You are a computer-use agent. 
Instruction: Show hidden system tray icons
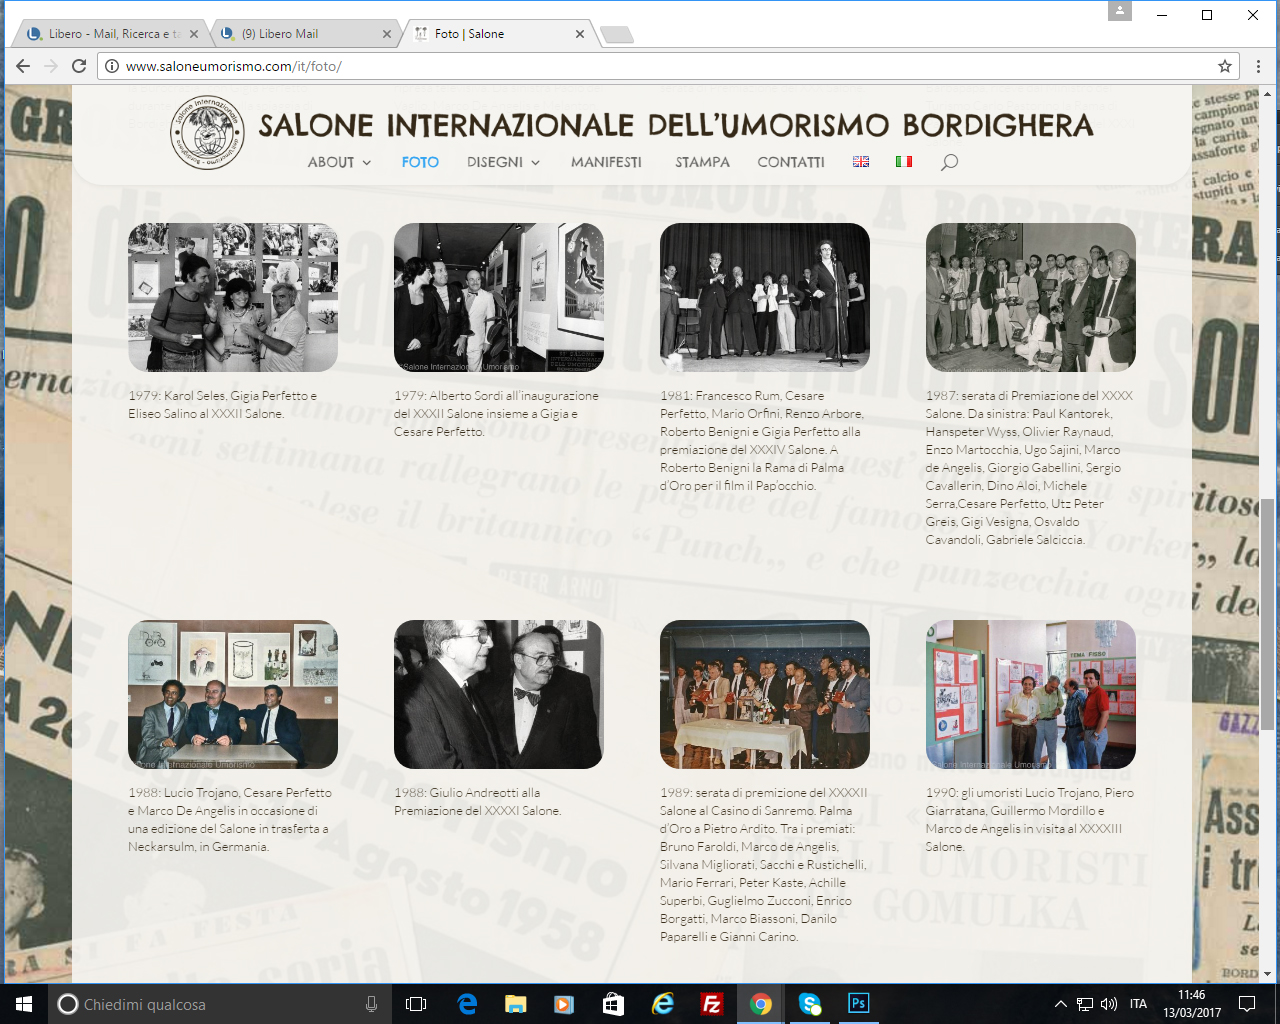coord(1060,1004)
